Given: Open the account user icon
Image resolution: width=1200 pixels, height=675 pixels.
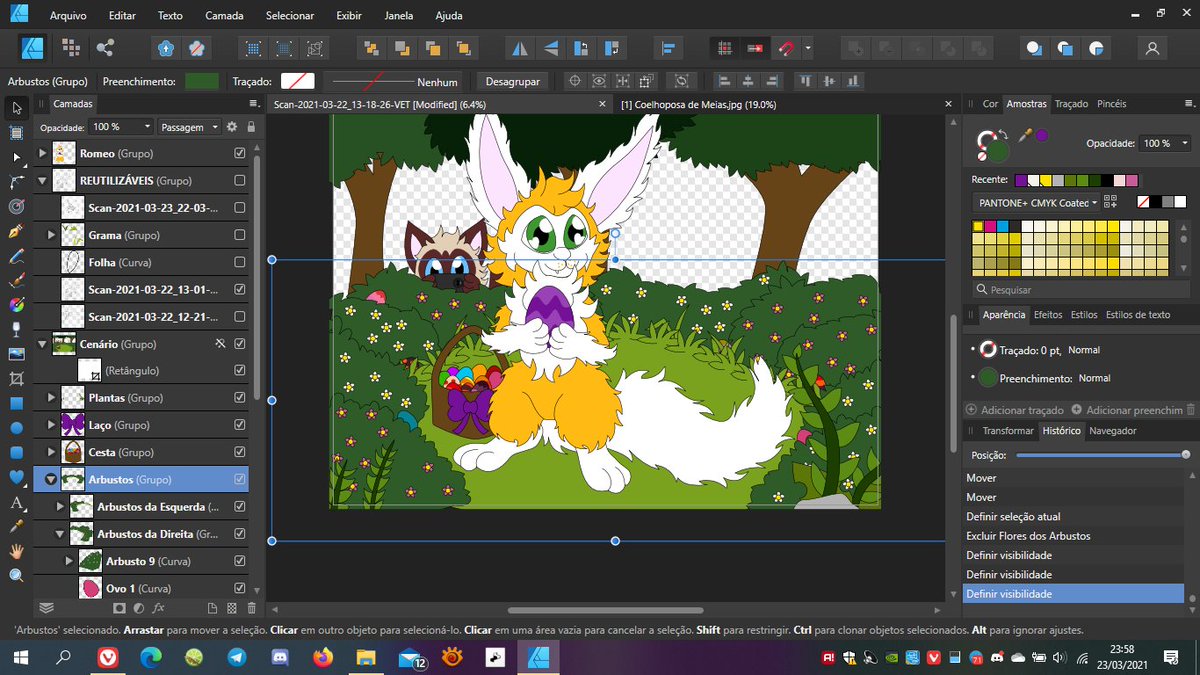Looking at the screenshot, I should [x=1153, y=48].
